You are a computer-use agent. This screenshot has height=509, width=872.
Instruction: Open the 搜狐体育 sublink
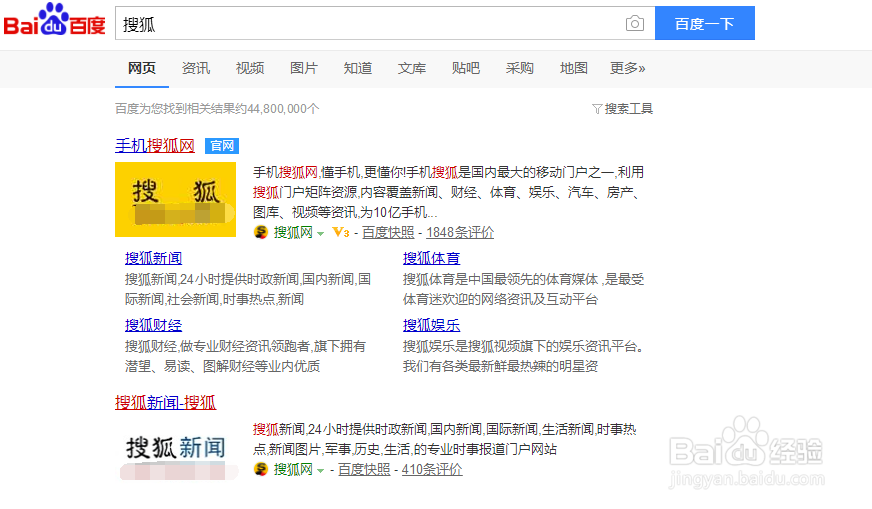tap(432, 258)
